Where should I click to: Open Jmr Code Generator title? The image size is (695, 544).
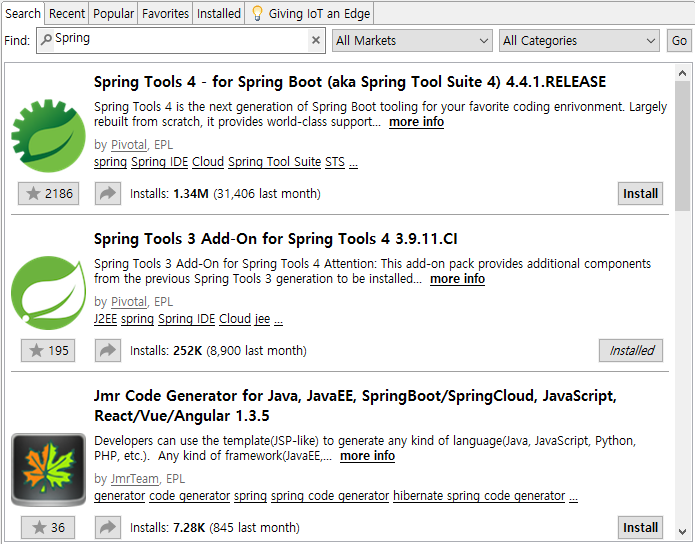(x=355, y=406)
